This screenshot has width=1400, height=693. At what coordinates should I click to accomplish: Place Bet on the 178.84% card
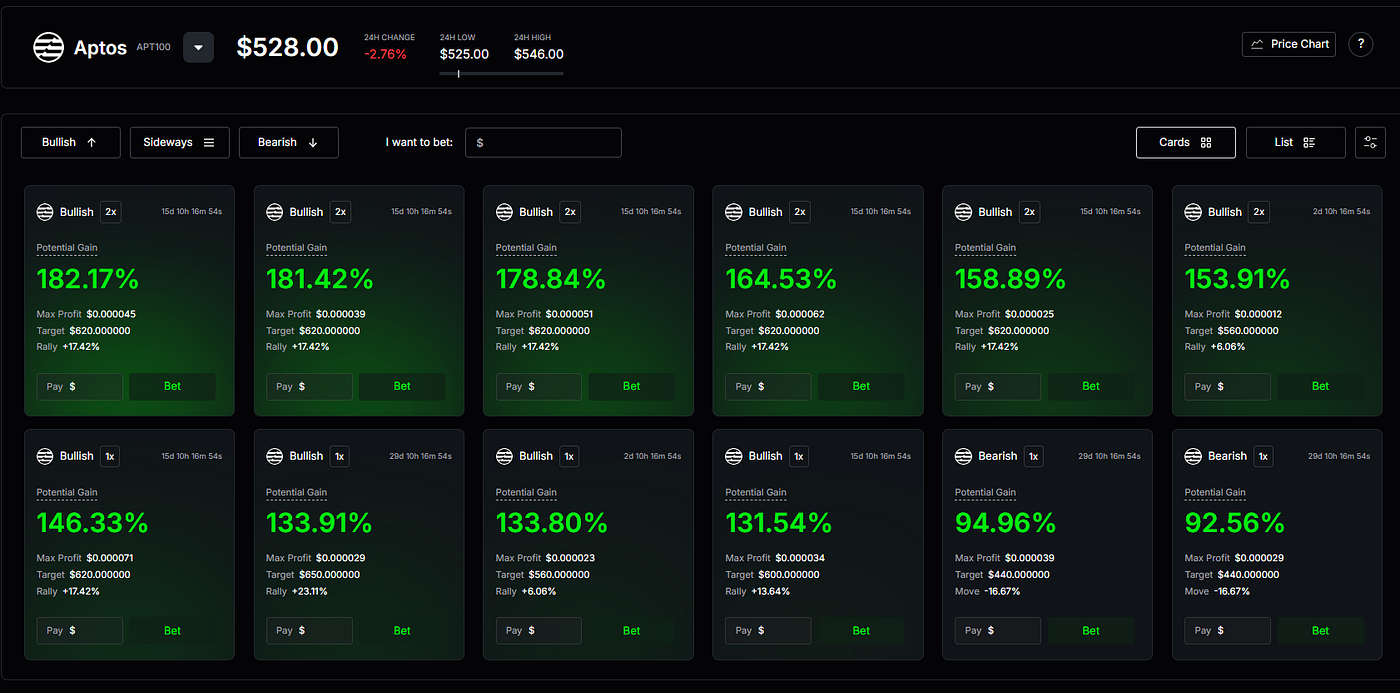tap(632, 386)
